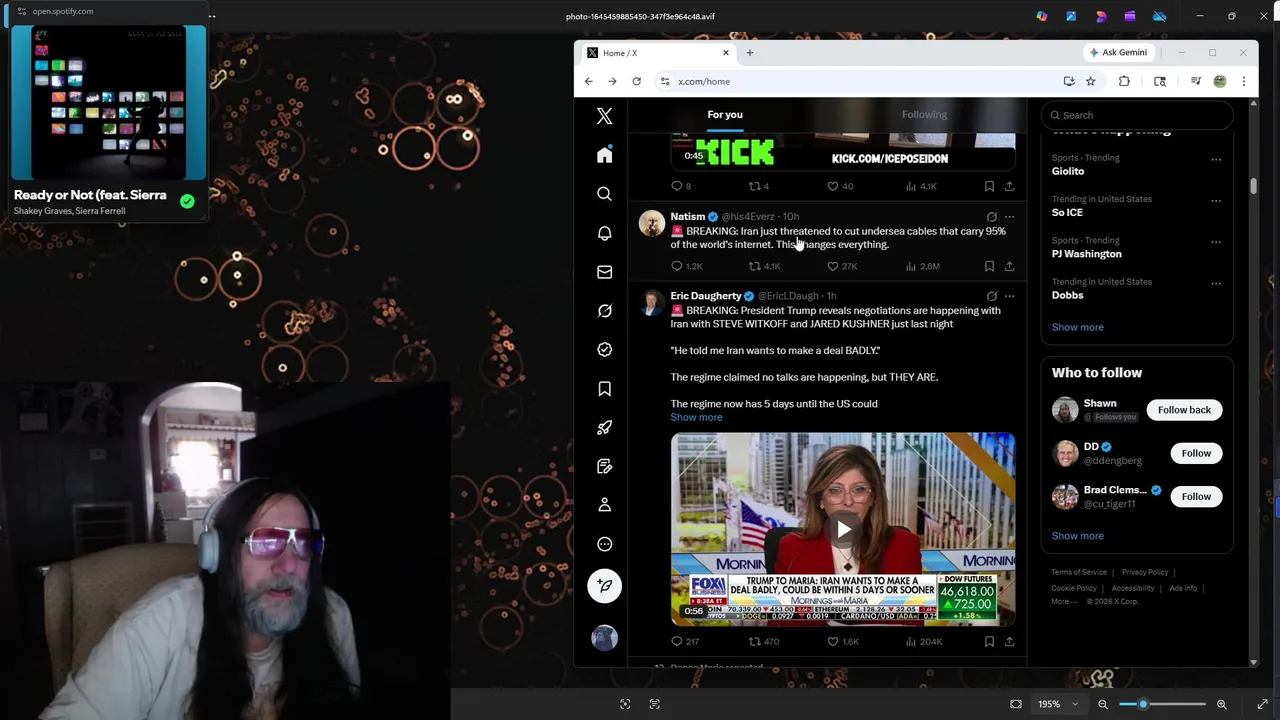Open more options on Natism's post

[x=1009, y=217]
